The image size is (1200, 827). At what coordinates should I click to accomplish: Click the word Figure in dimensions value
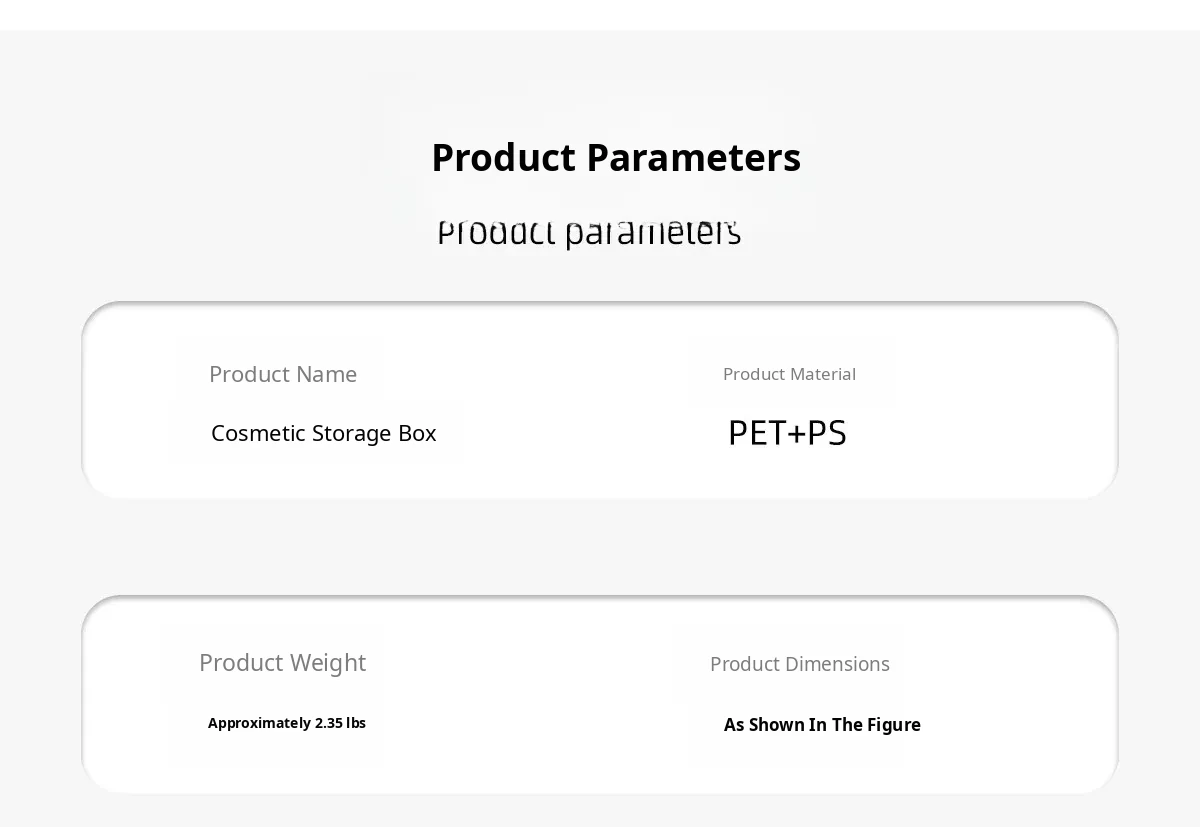click(x=894, y=725)
